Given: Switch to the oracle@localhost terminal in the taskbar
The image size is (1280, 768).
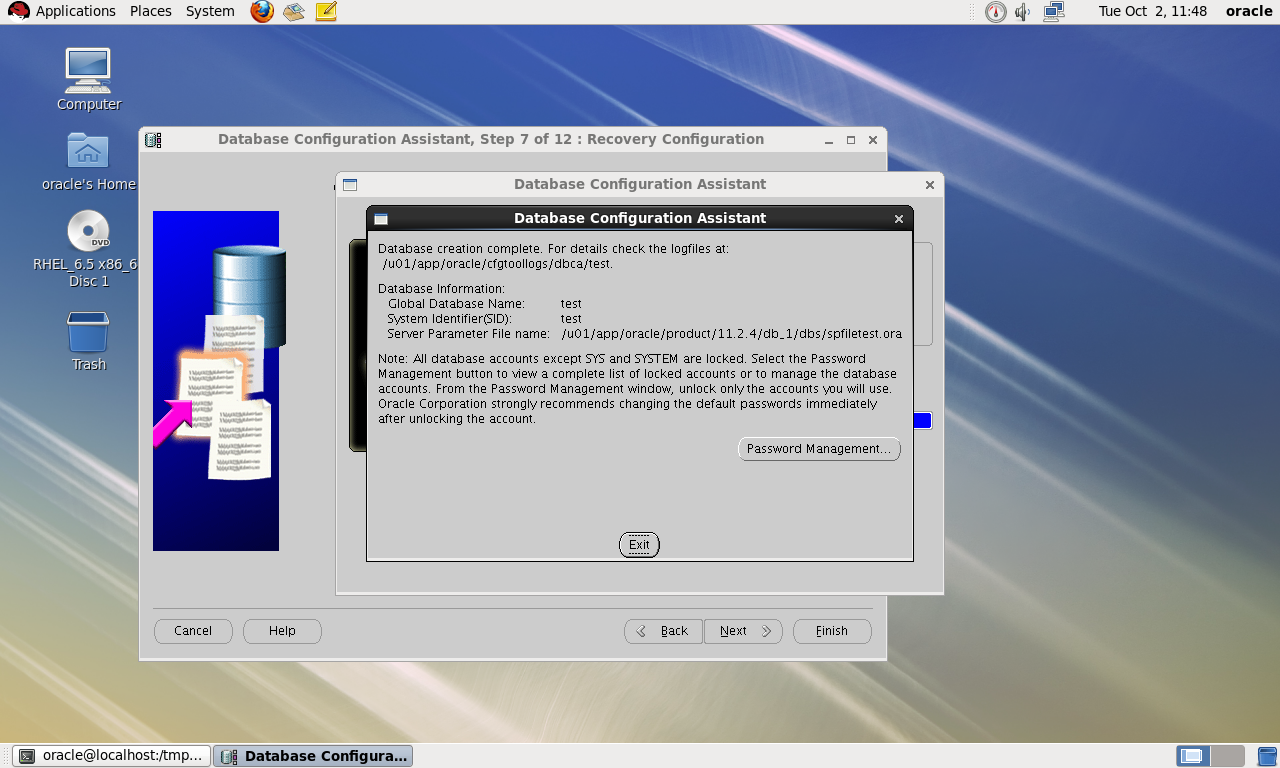Looking at the screenshot, I should 112,756.
